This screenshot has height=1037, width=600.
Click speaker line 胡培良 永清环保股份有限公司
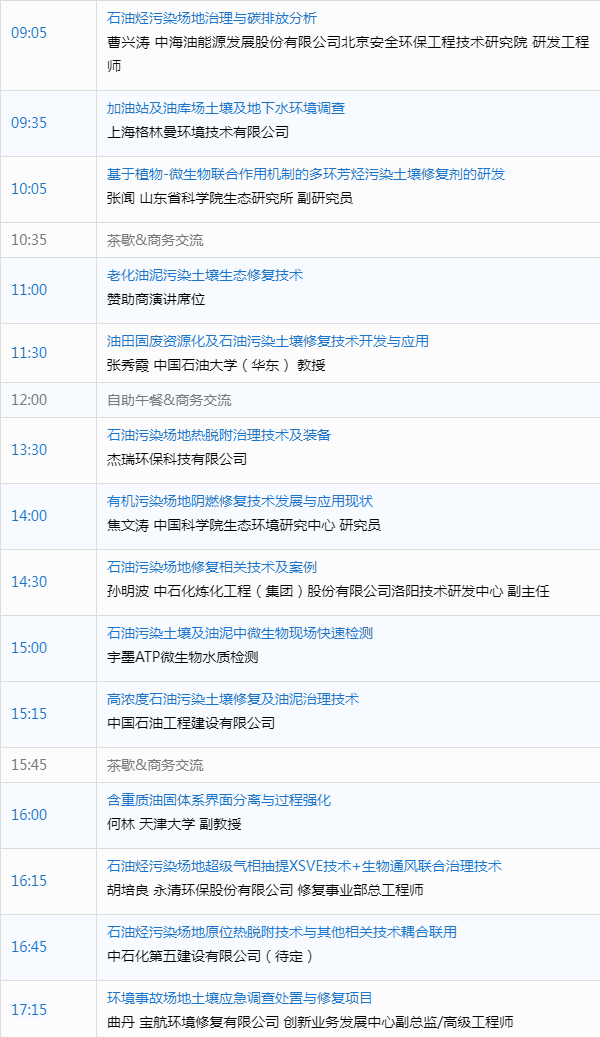coord(265,890)
